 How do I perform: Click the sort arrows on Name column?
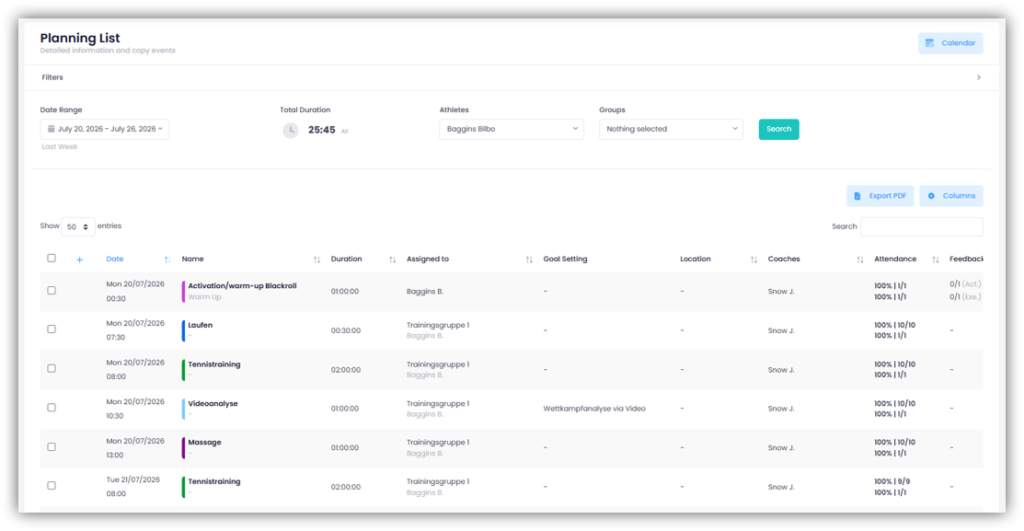point(317,259)
